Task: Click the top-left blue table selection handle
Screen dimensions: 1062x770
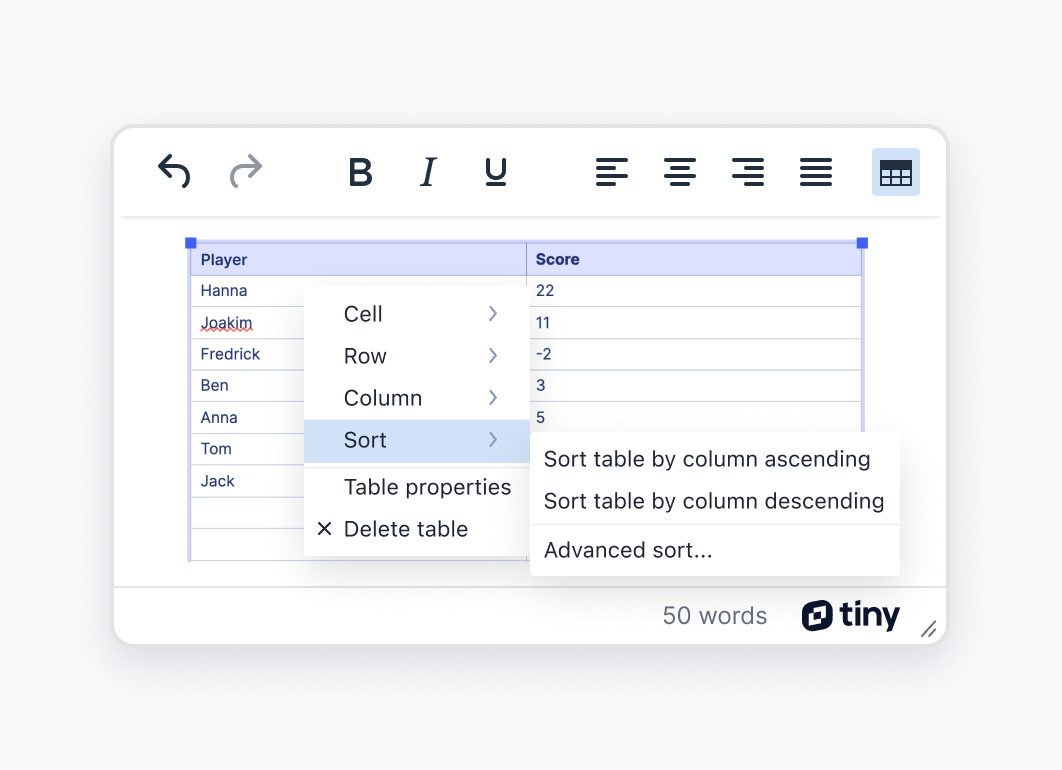Action: tap(190, 242)
